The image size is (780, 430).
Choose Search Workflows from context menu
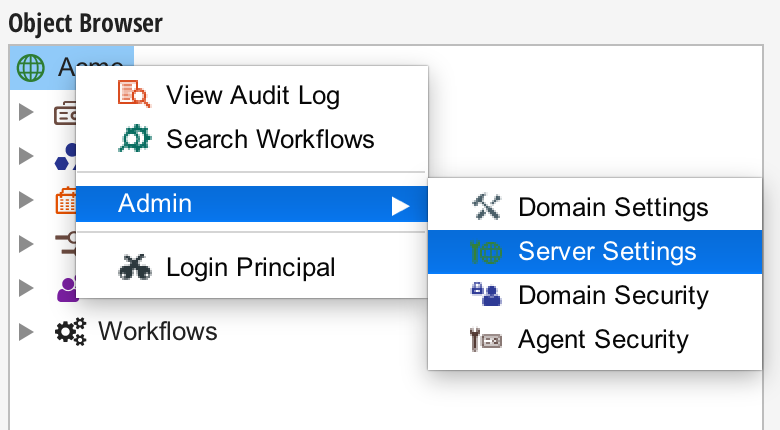pos(270,138)
